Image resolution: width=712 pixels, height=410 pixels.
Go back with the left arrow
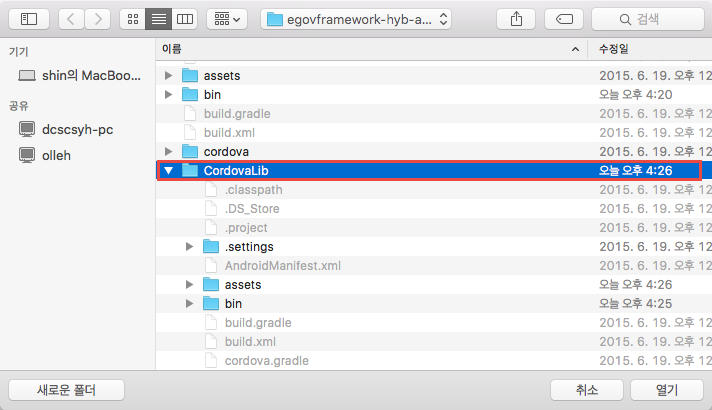coord(74,19)
